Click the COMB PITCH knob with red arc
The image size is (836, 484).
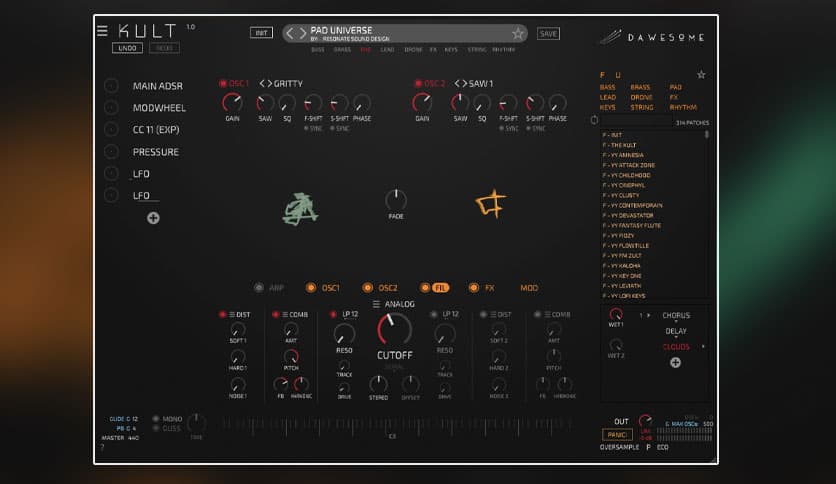[291, 356]
